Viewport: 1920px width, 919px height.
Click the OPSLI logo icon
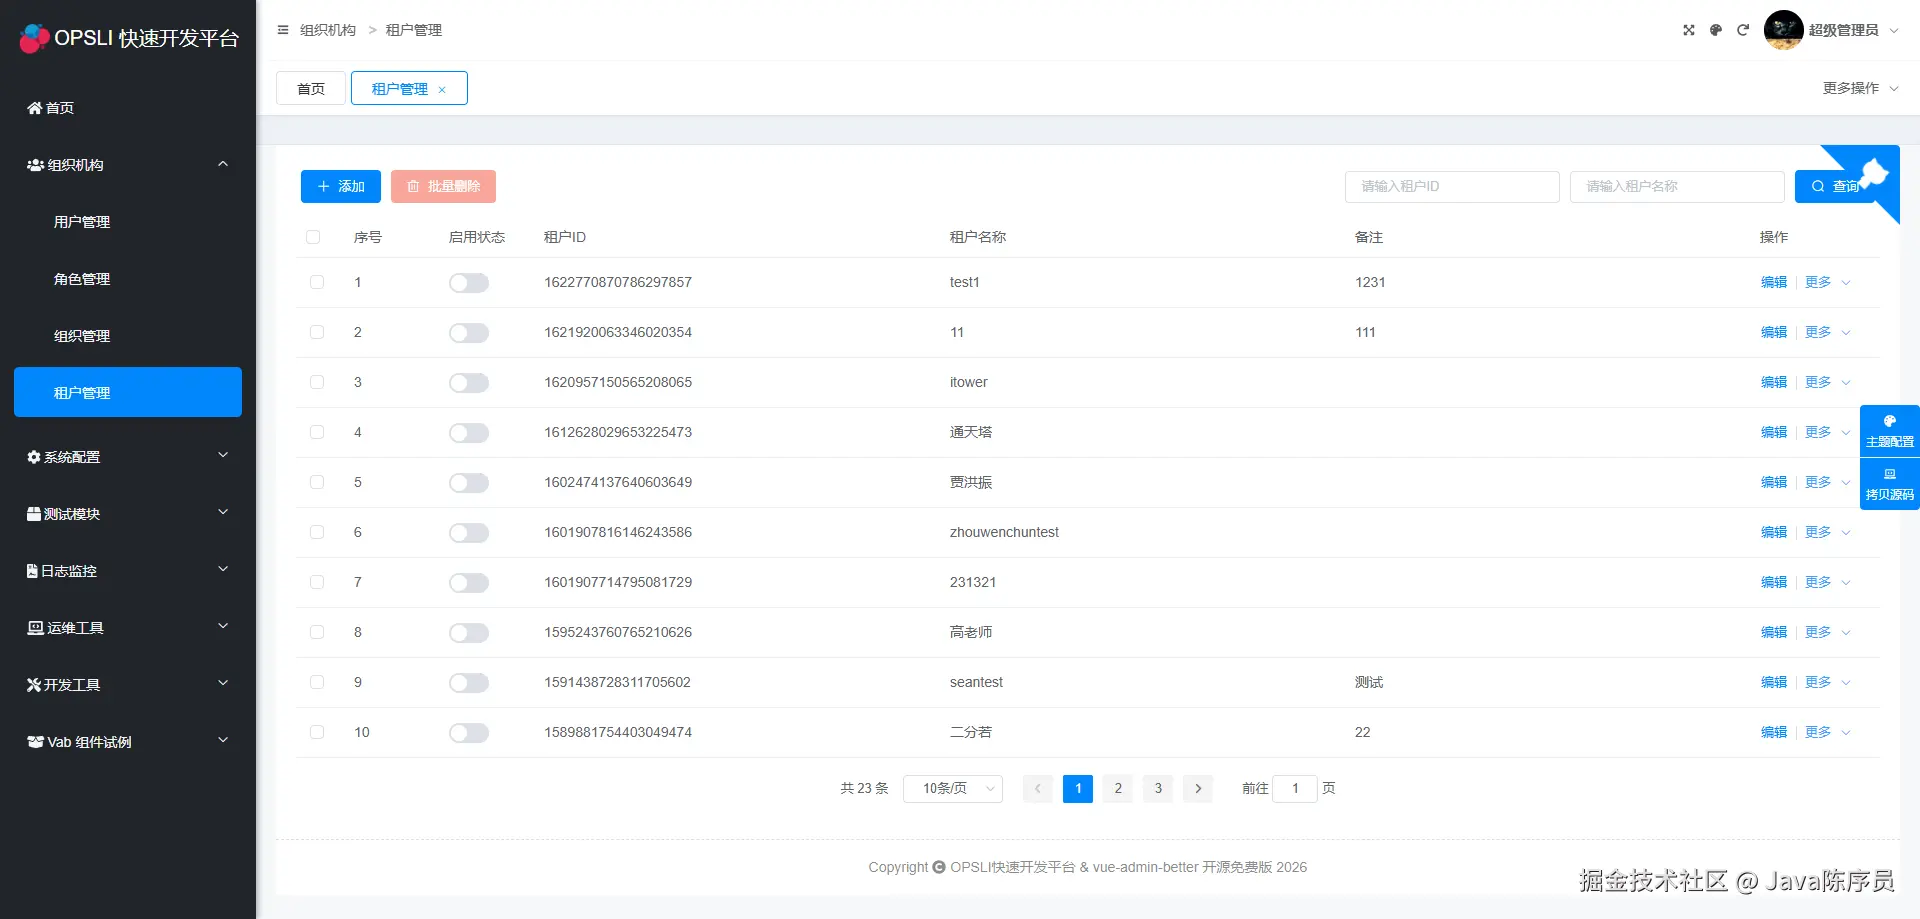tap(34, 38)
